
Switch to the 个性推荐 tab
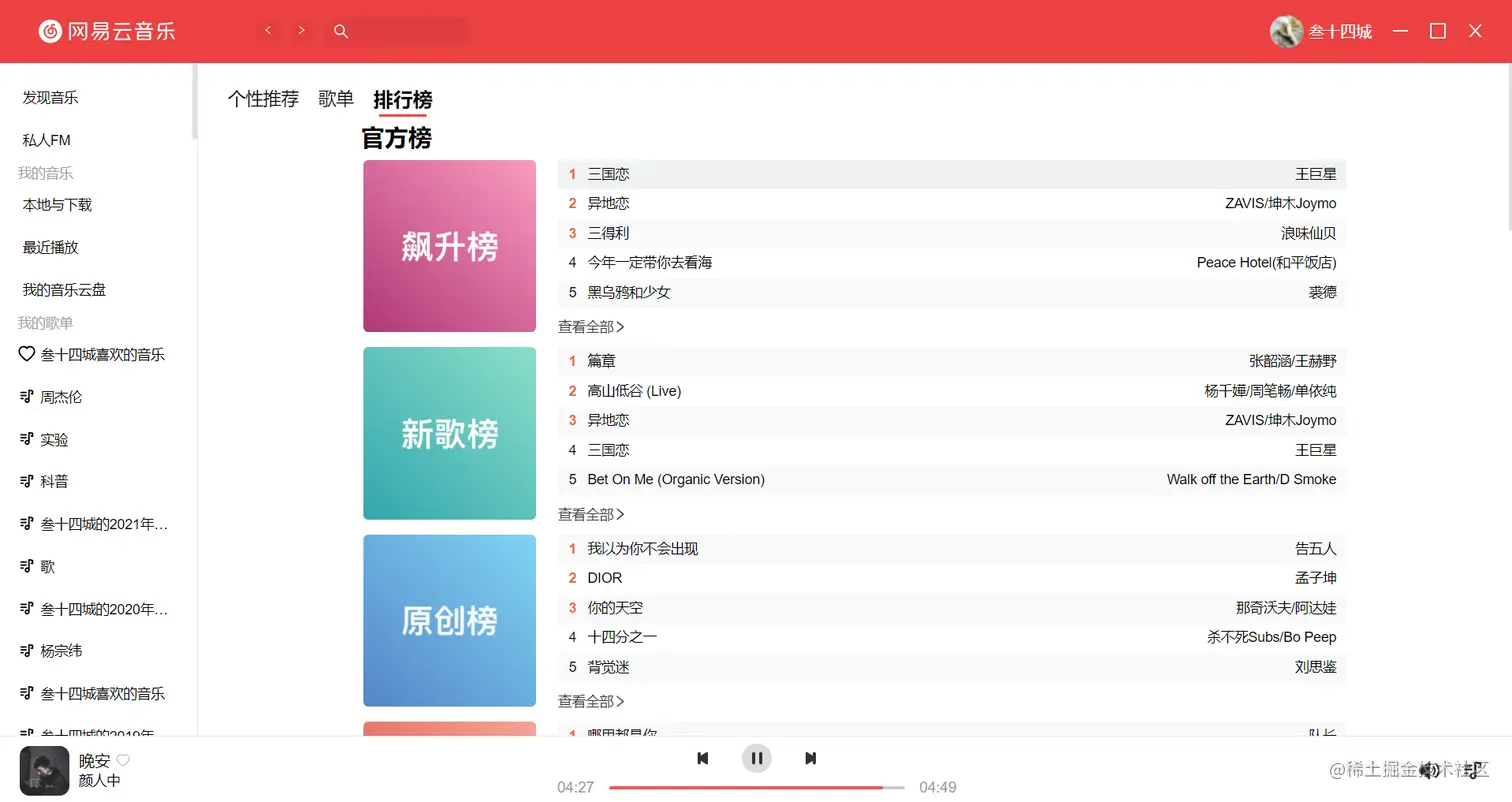coord(263,99)
